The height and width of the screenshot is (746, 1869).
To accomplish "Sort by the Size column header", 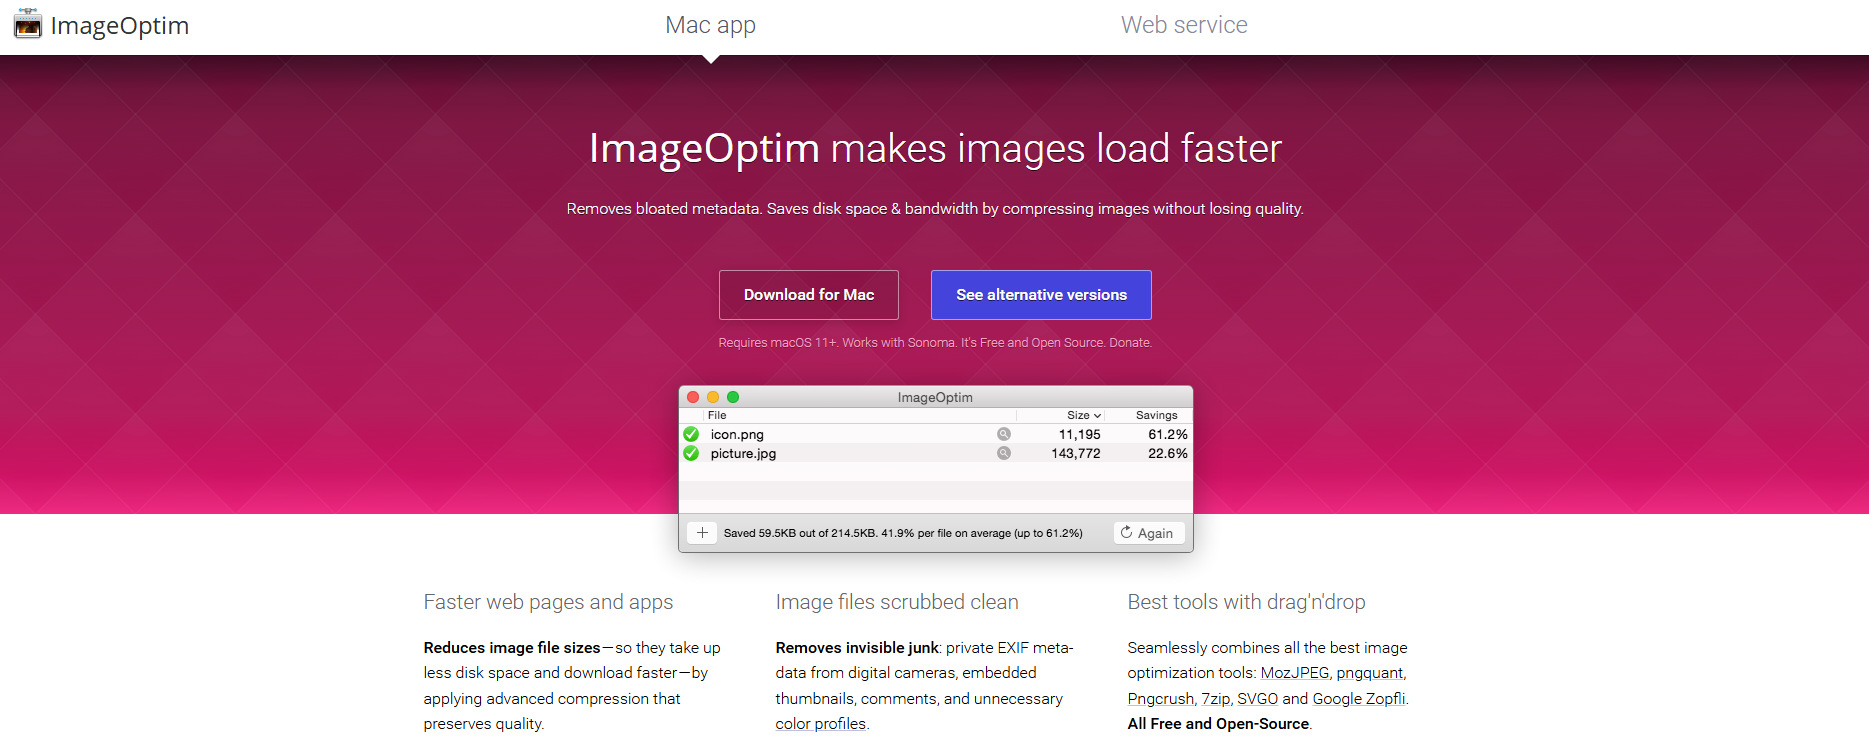I will click(x=1084, y=415).
